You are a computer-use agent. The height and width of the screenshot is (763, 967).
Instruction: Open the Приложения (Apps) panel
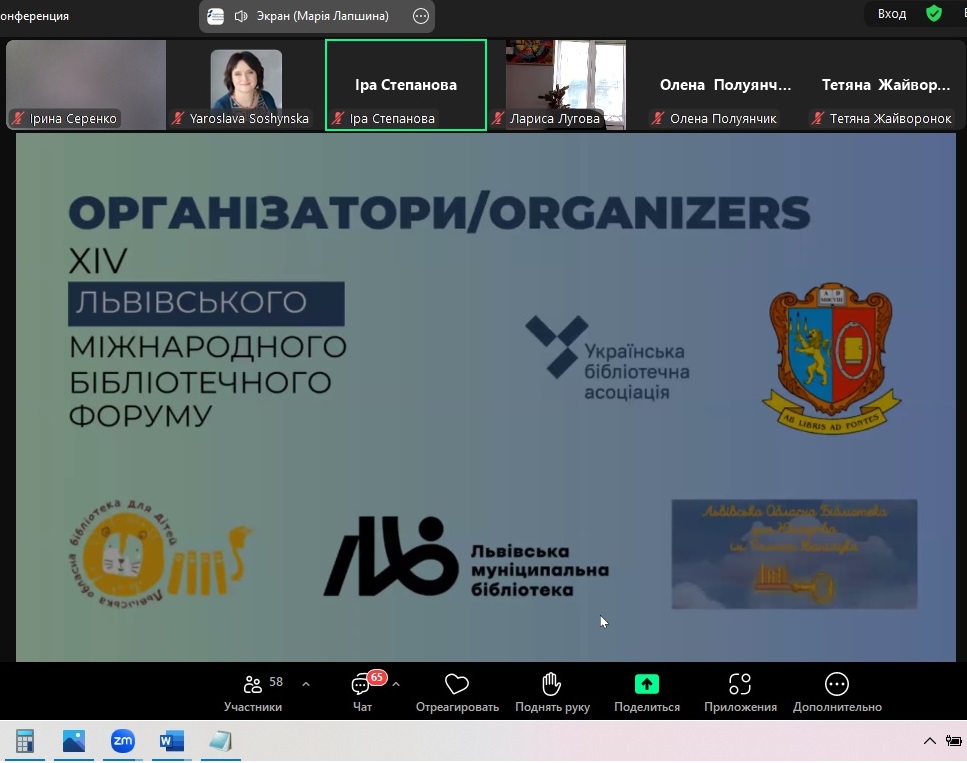tap(739, 684)
